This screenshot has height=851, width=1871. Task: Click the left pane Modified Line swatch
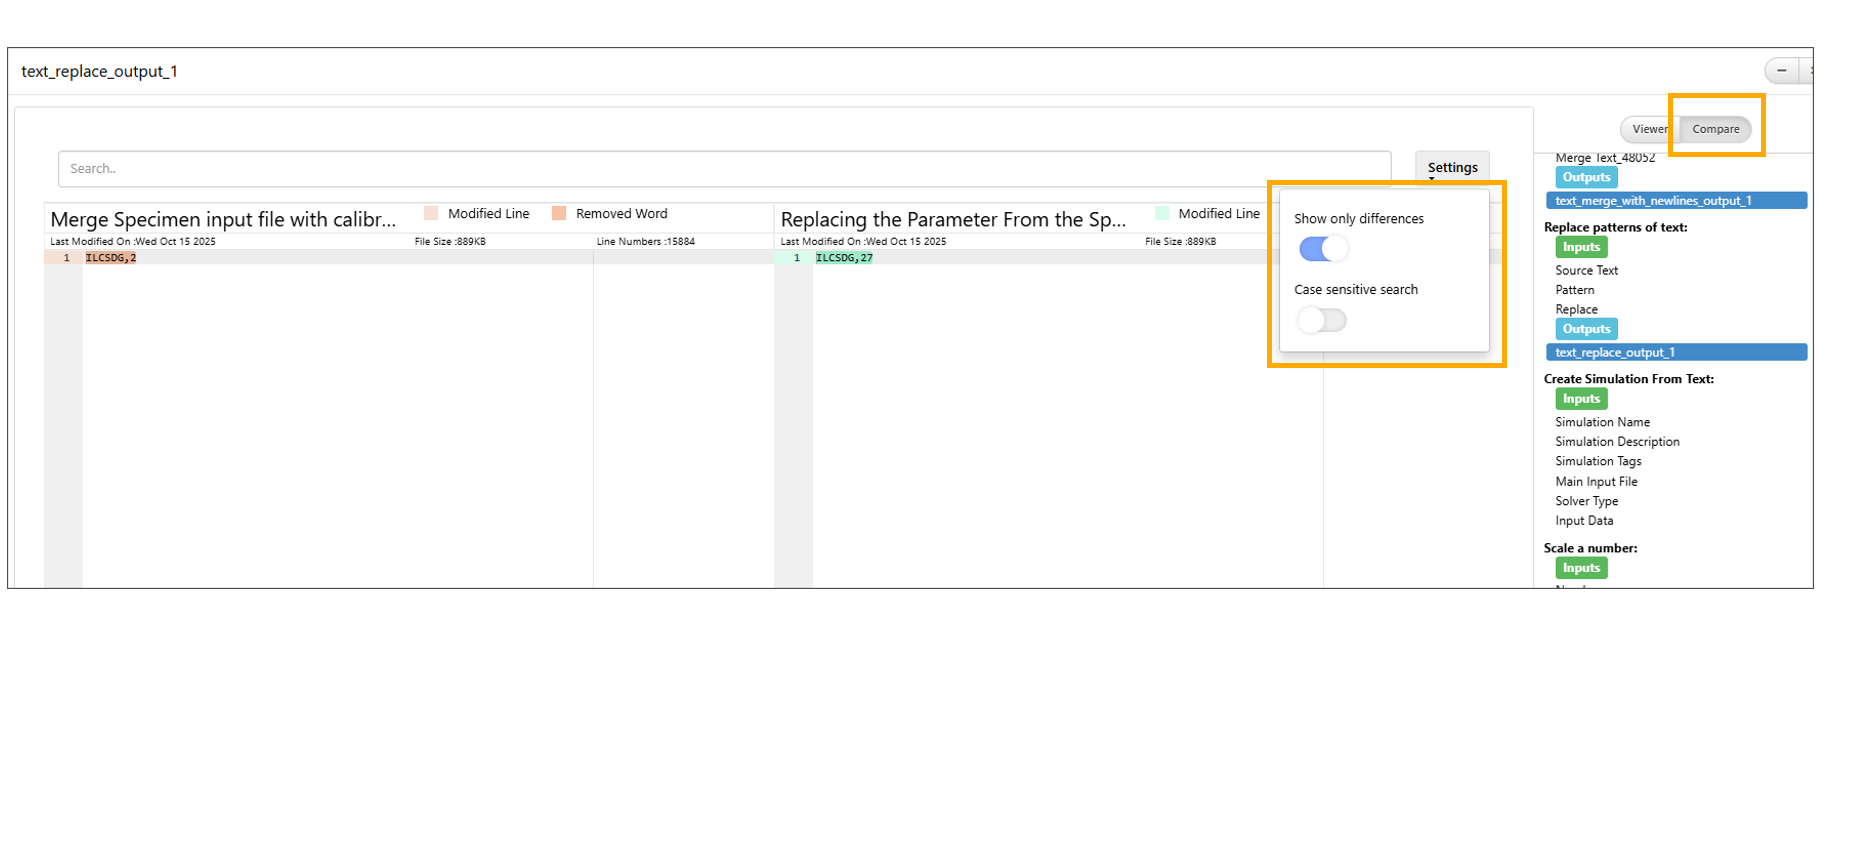431,213
